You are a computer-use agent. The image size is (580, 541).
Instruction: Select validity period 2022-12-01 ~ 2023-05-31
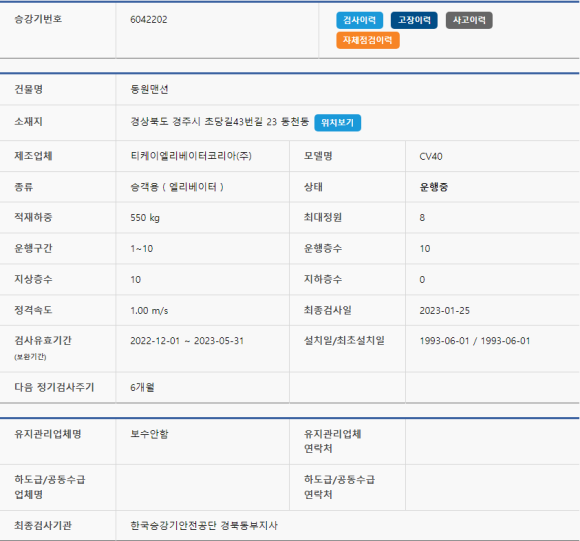187,341
